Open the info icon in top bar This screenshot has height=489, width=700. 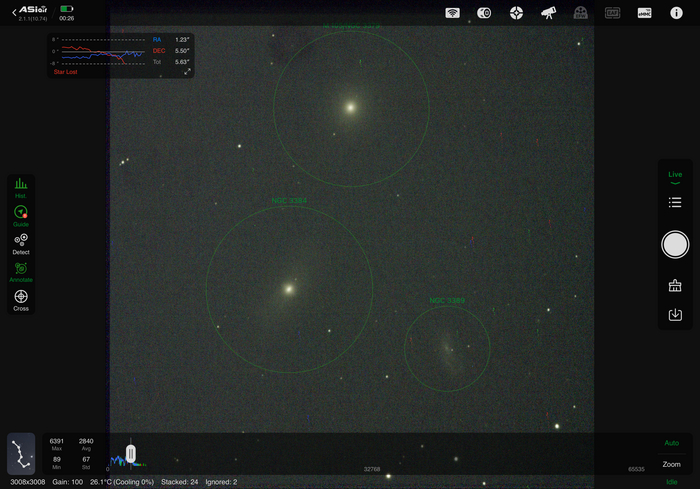point(675,13)
